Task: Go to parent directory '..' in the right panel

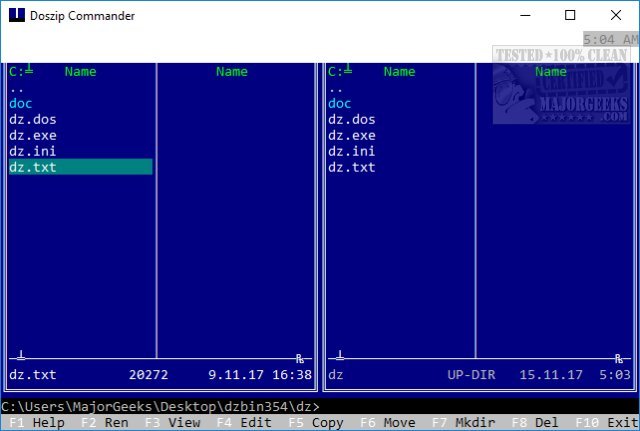Action: (x=336, y=90)
